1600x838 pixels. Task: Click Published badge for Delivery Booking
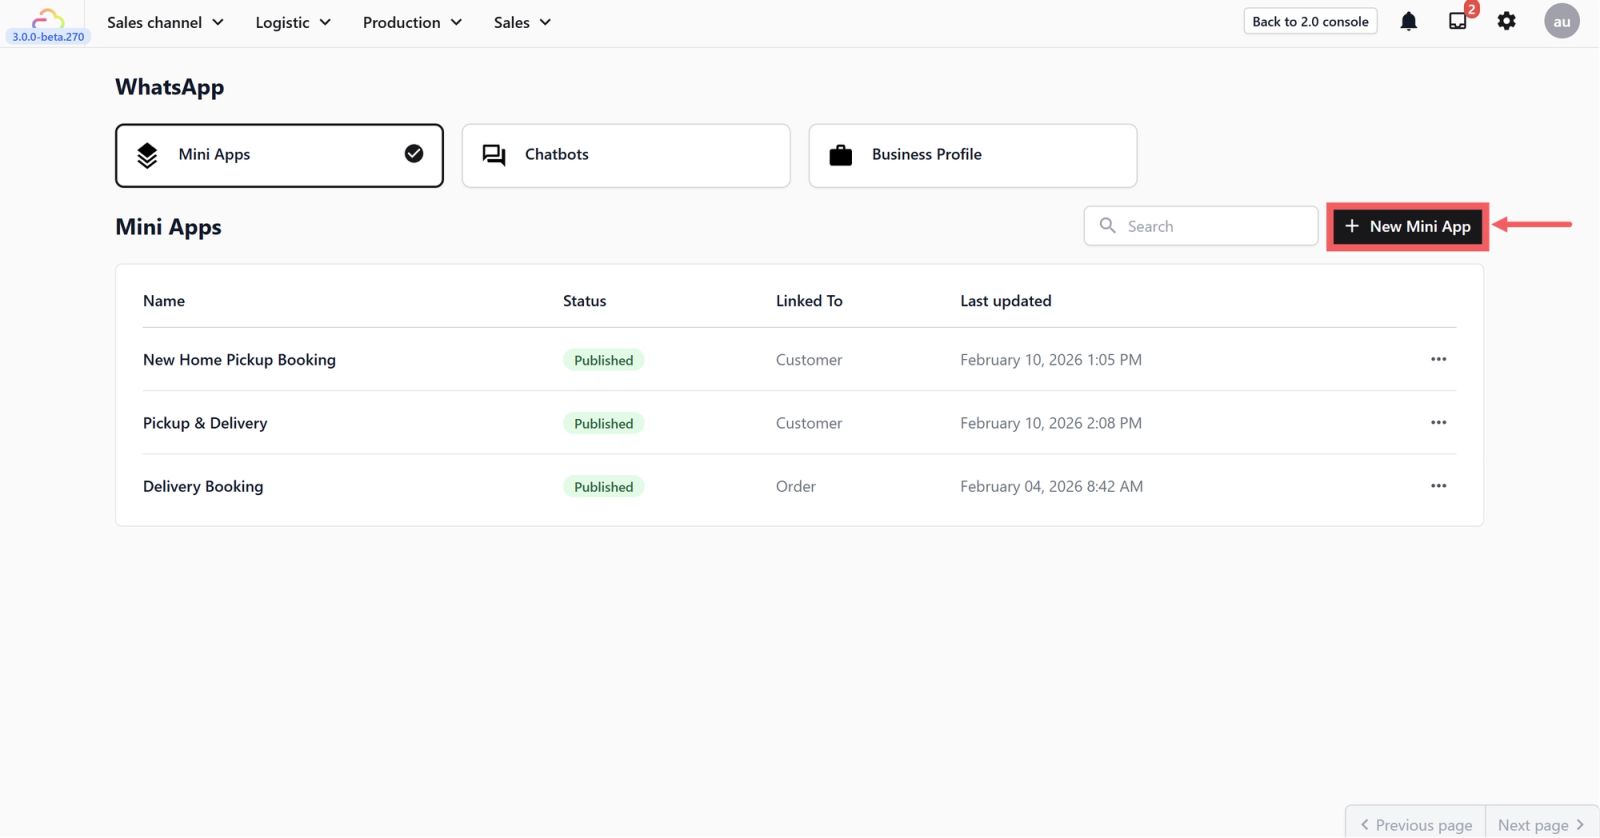tap(604, 487)
